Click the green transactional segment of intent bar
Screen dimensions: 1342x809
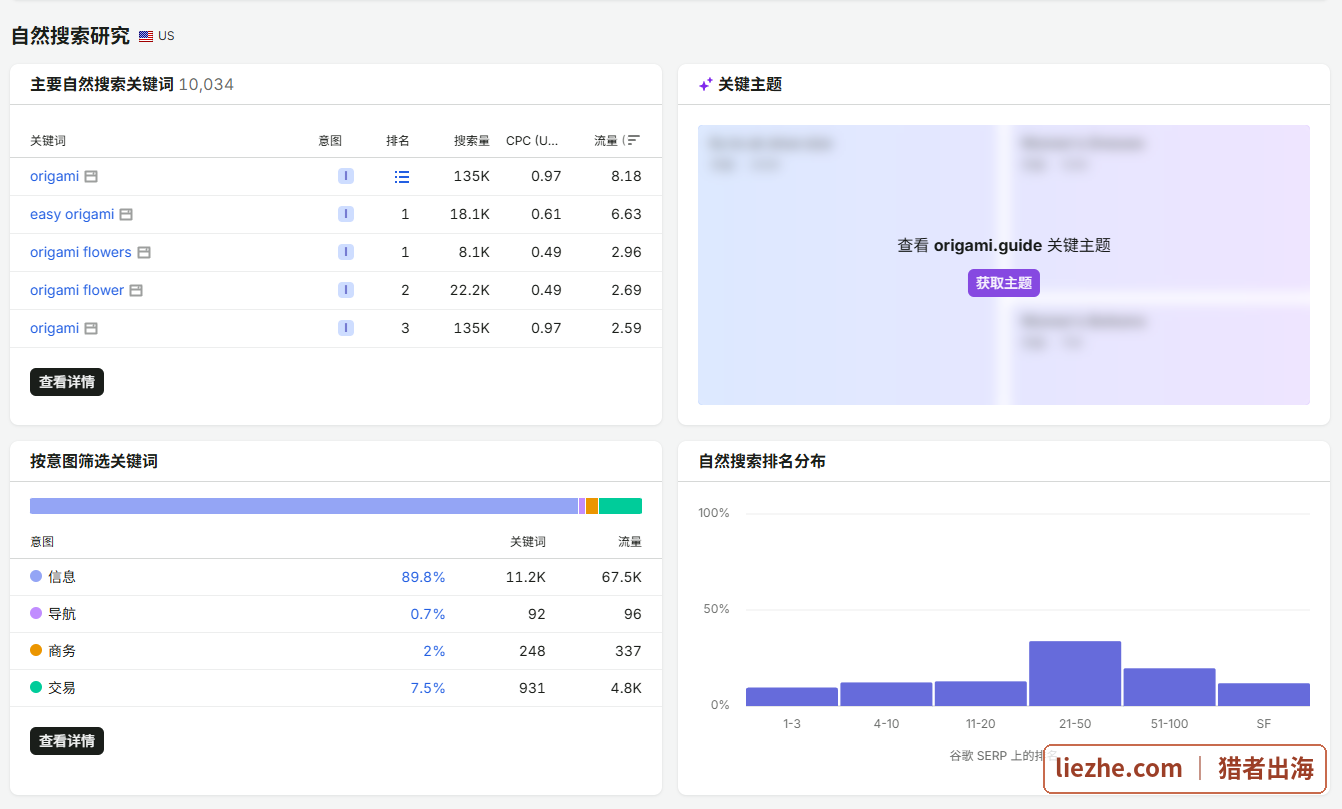point(620,506)
